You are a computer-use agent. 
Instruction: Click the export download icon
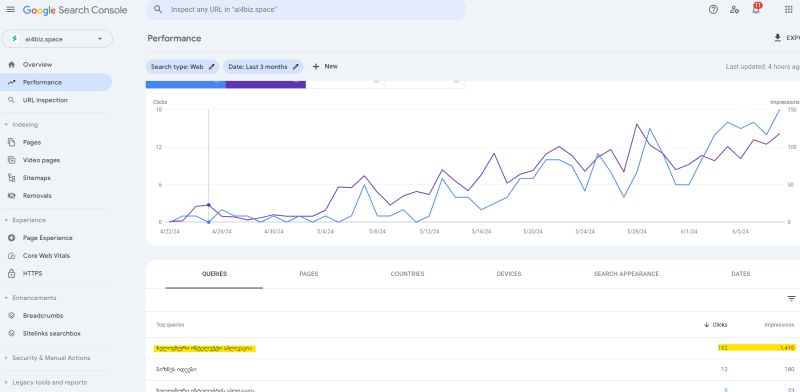778,38
